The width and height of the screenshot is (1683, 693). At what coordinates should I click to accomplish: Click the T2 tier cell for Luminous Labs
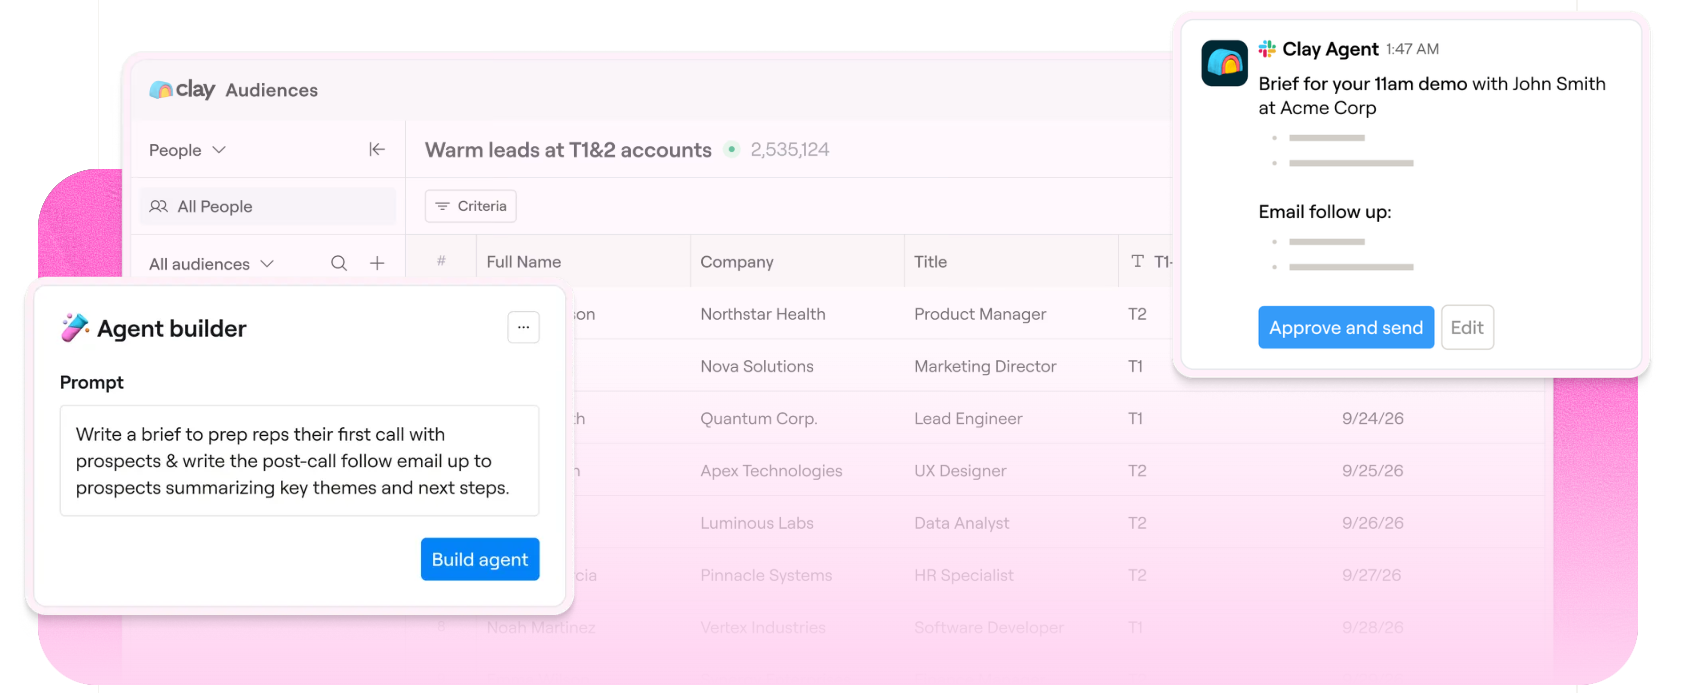(1137, 523)
